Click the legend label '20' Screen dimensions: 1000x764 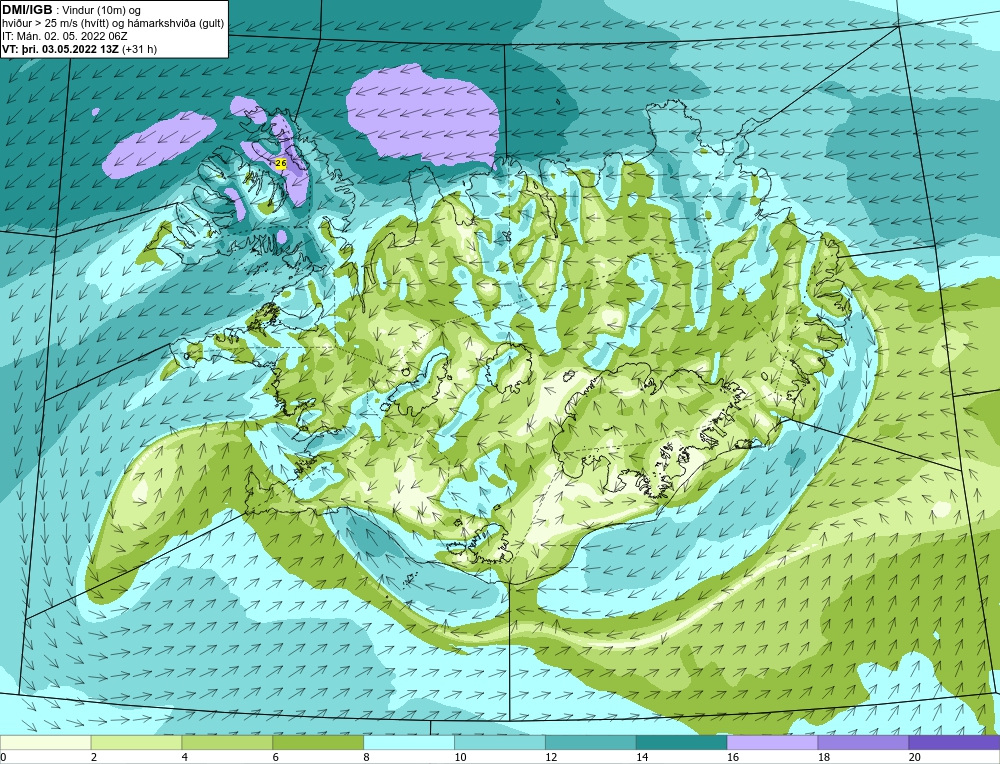pyautogui.click(x=915, y=757)
